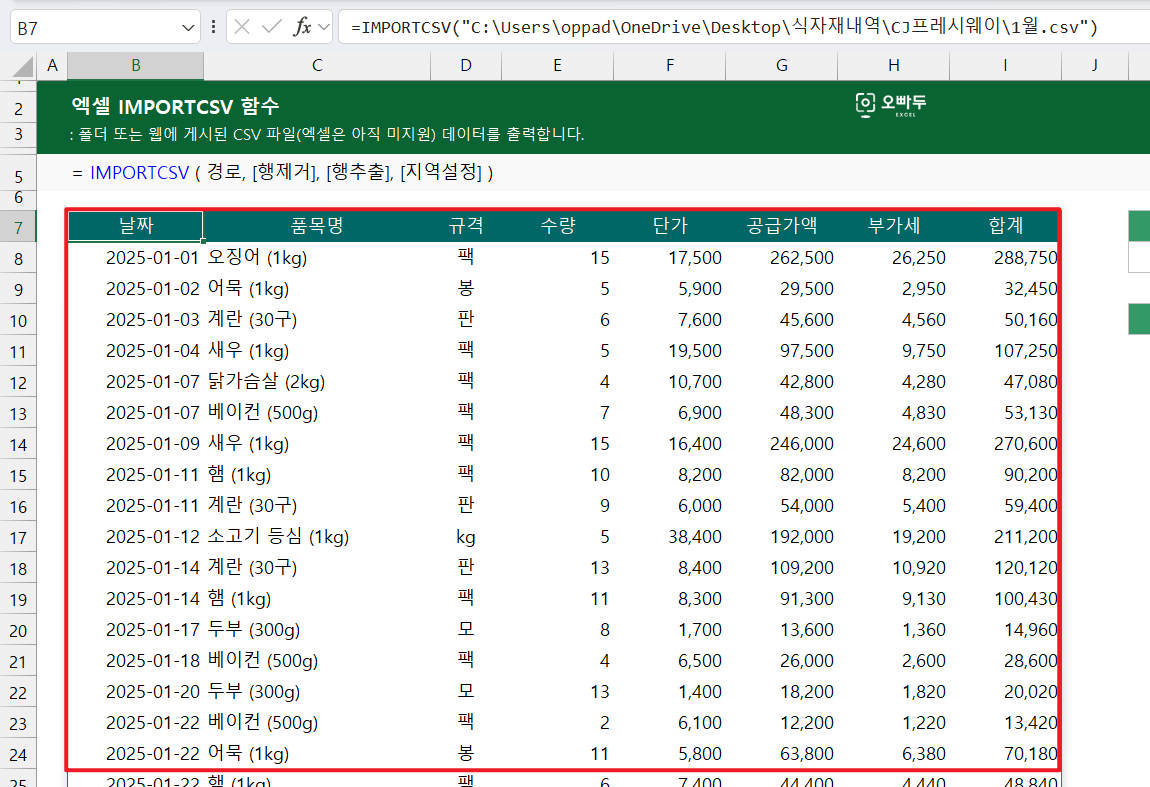Select row 17 header

click(18, 538)
